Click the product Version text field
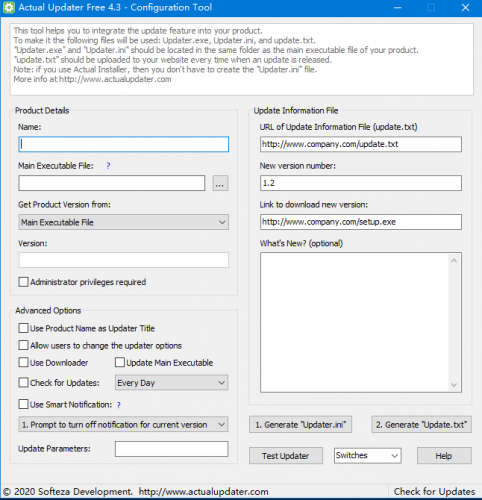This screenshot has height=500, width=482. click(x=123, y=260)
